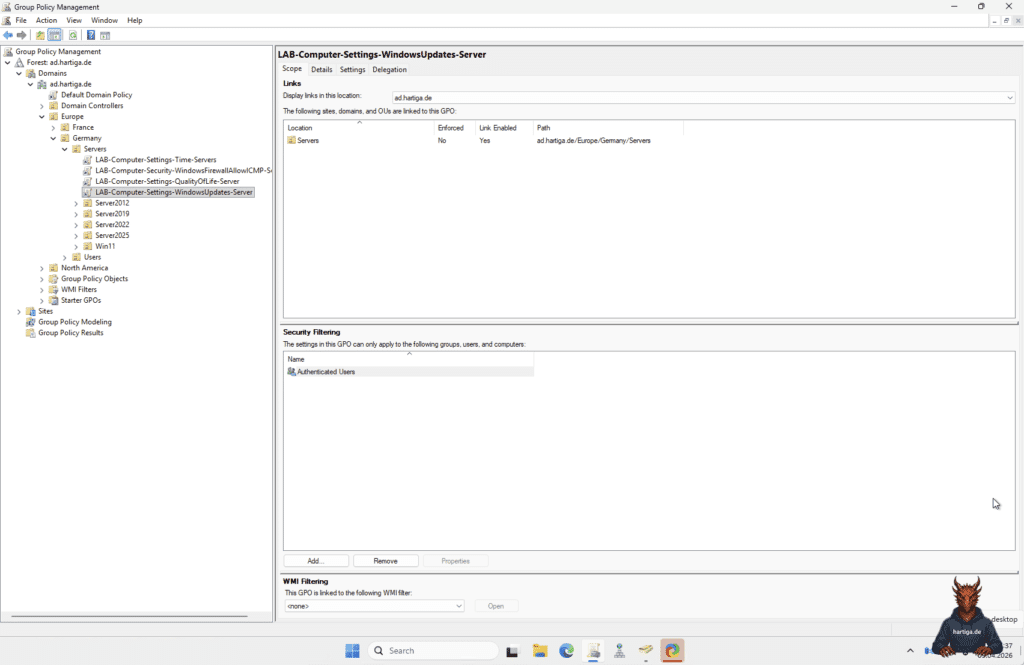Expand the North America tree node

(x=40, y=267)
